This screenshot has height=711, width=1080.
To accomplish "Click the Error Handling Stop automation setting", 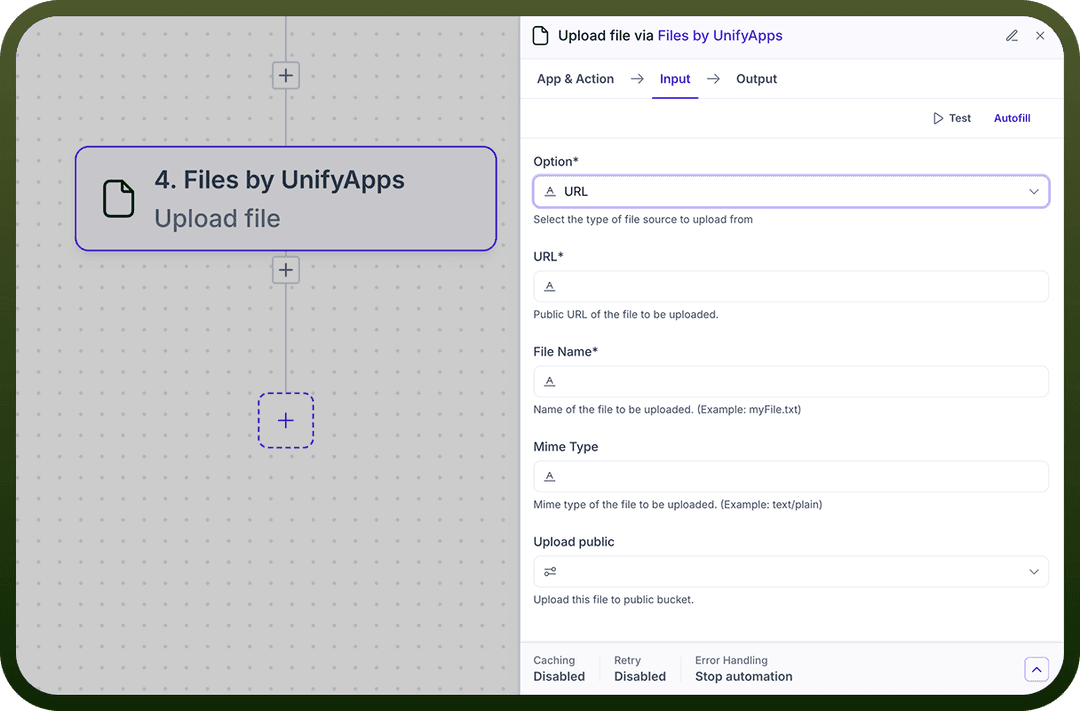I will coord(744,669).
